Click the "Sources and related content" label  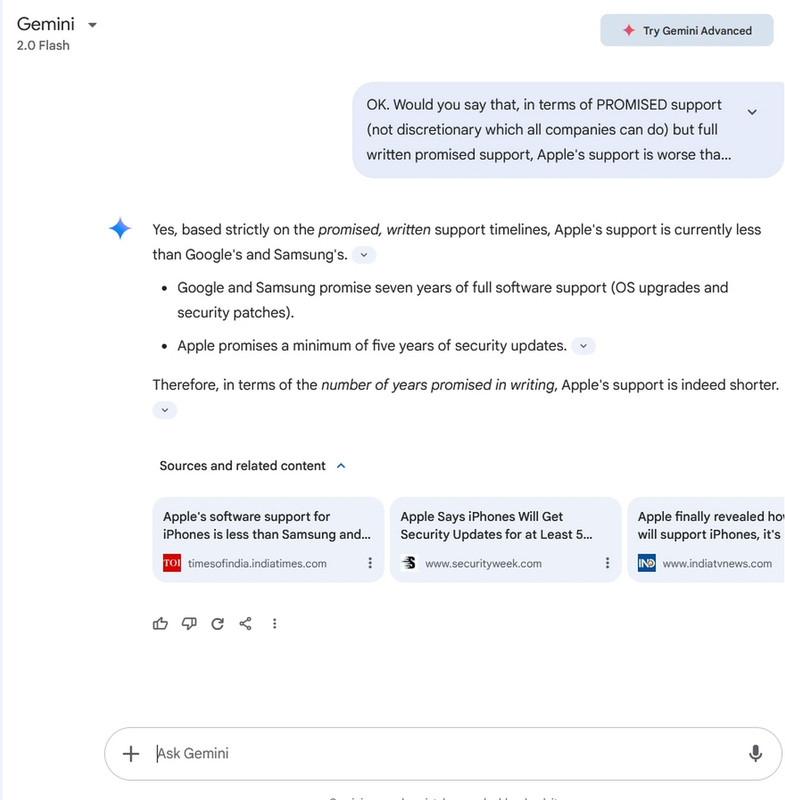coord(242,466)
